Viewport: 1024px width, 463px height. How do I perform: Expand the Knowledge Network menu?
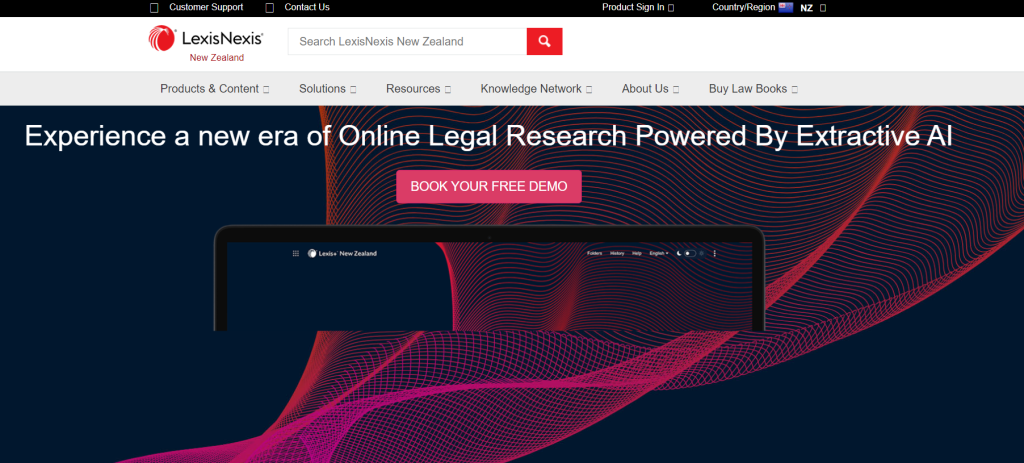coord(536,89)
